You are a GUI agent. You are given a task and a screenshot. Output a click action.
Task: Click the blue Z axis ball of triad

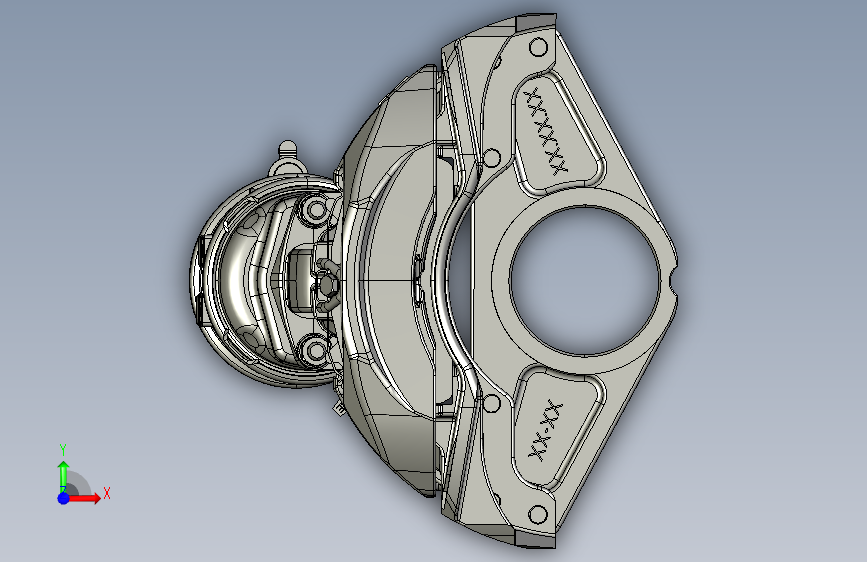[x=63, y=498]
